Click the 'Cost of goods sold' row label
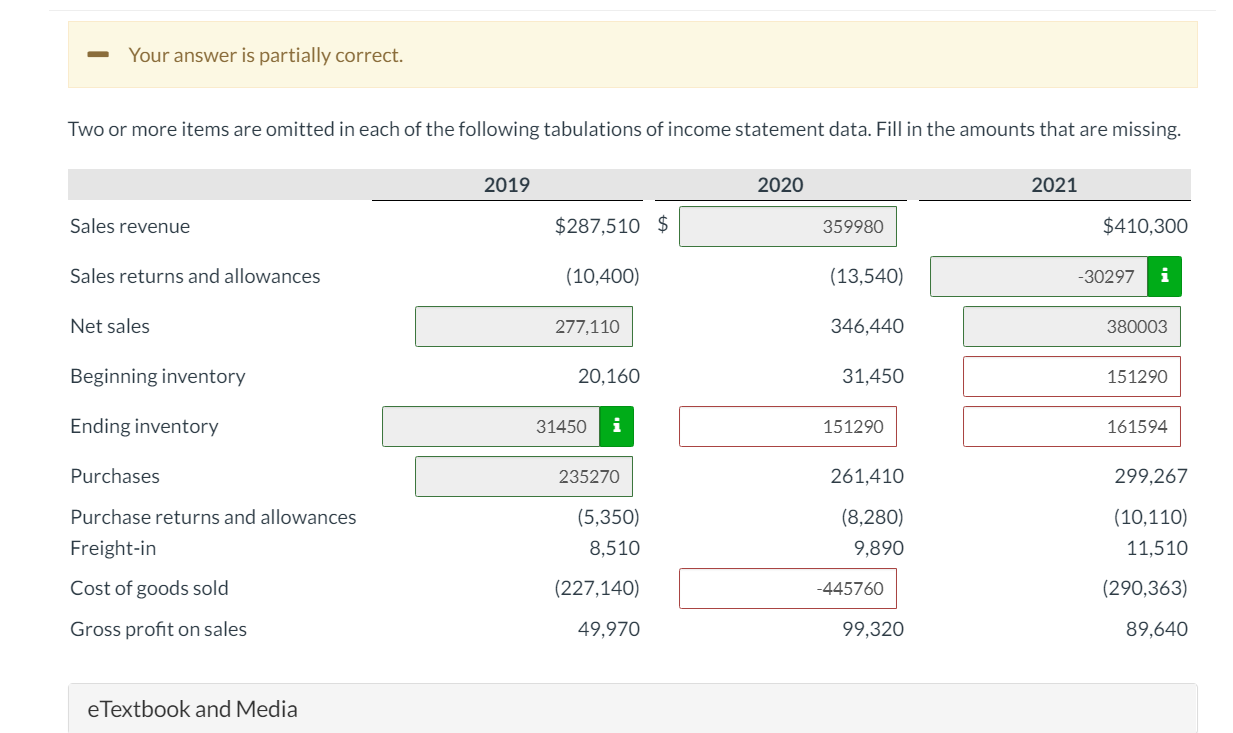 pos(149,588)
